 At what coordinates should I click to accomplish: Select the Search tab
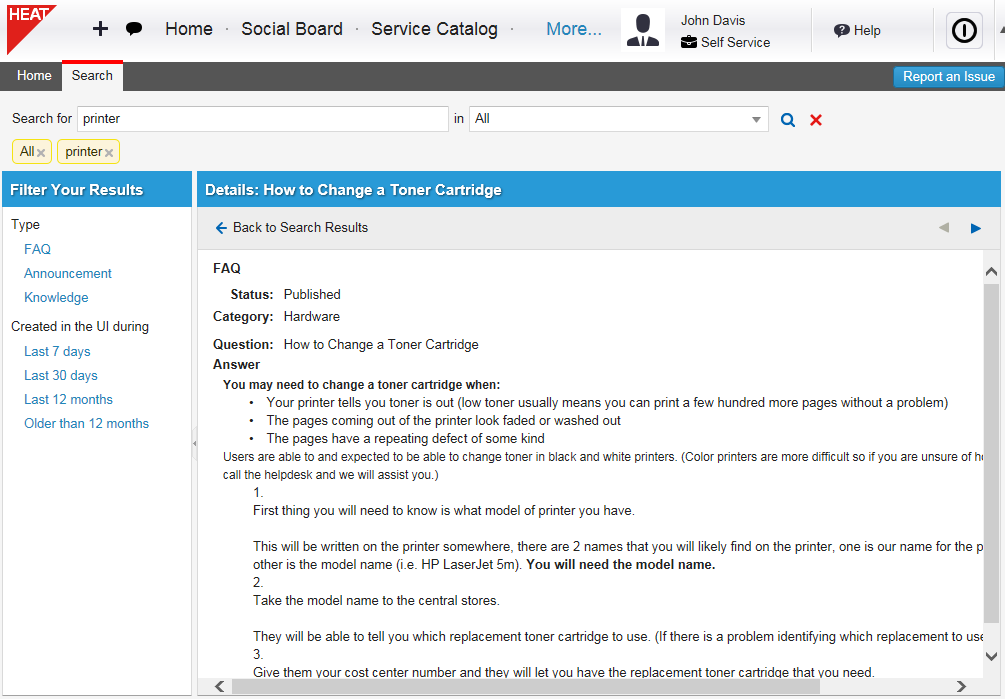pyautogui.click(x=92, y=76)
